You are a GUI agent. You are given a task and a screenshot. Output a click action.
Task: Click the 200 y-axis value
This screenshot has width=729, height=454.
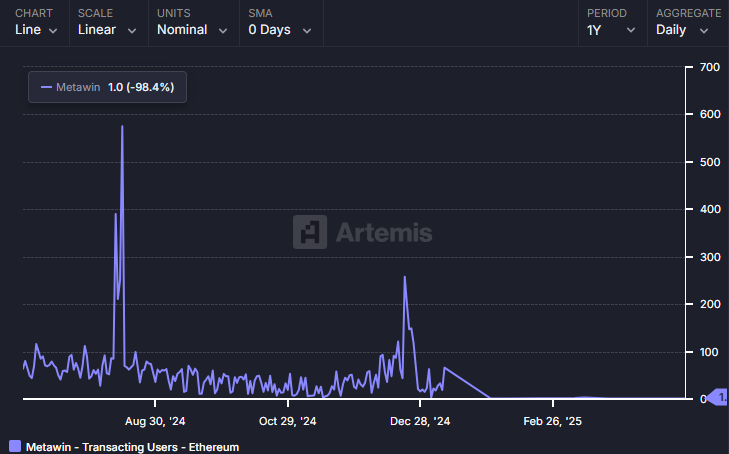710,304
